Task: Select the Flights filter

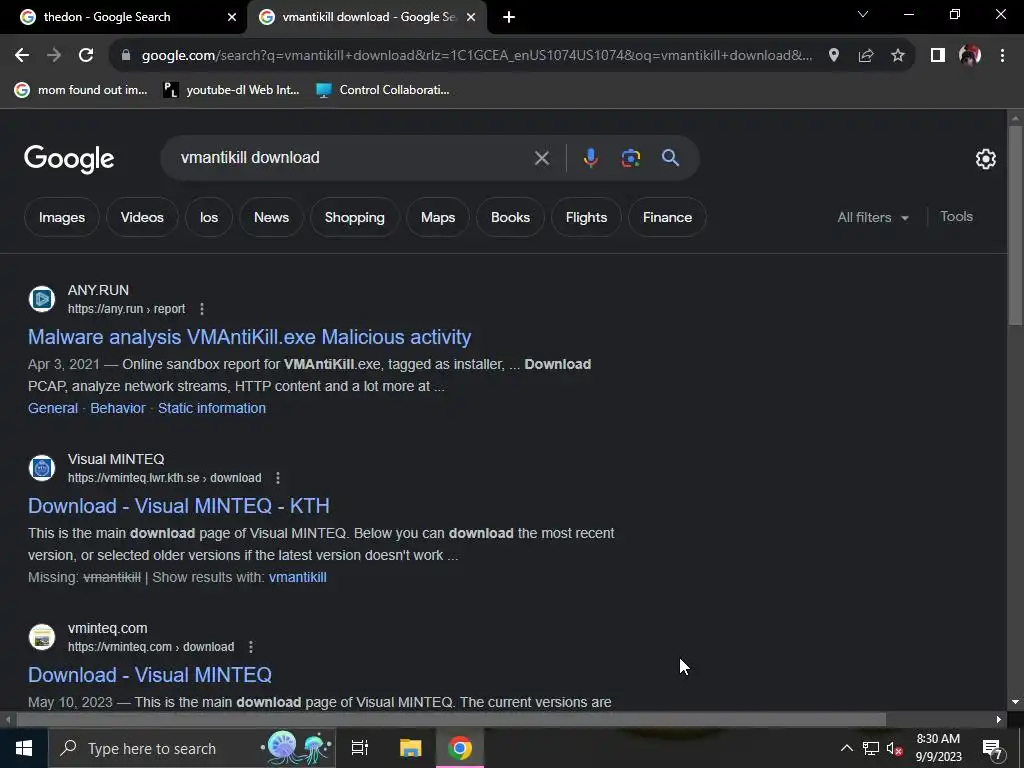Action: point(586,217)
